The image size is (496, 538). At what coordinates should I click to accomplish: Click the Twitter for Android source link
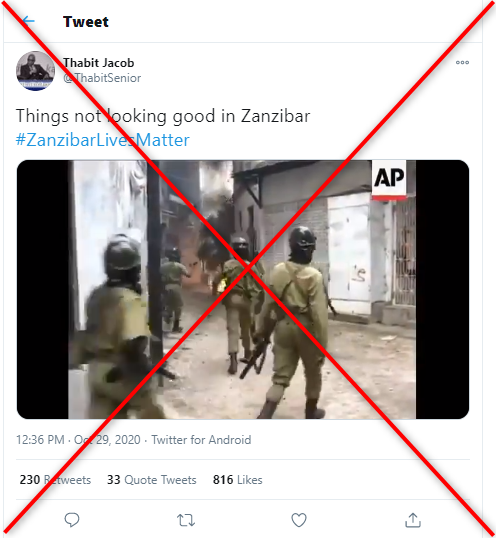pyautogui.click(x=201, y=440)
